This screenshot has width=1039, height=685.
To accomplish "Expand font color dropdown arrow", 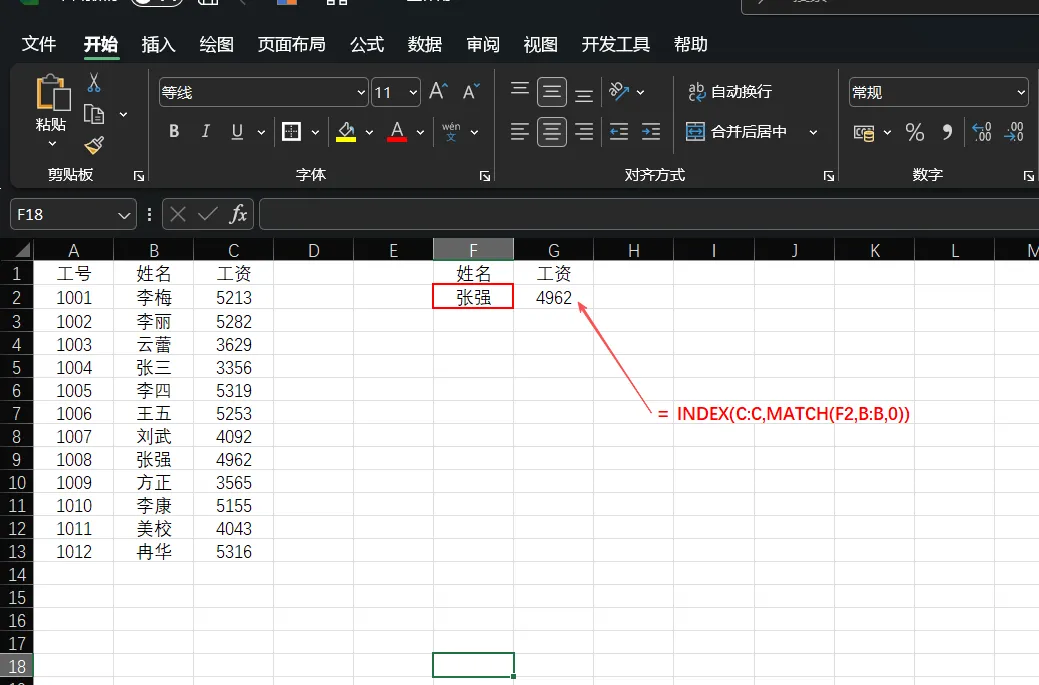I will click(420, 132).
